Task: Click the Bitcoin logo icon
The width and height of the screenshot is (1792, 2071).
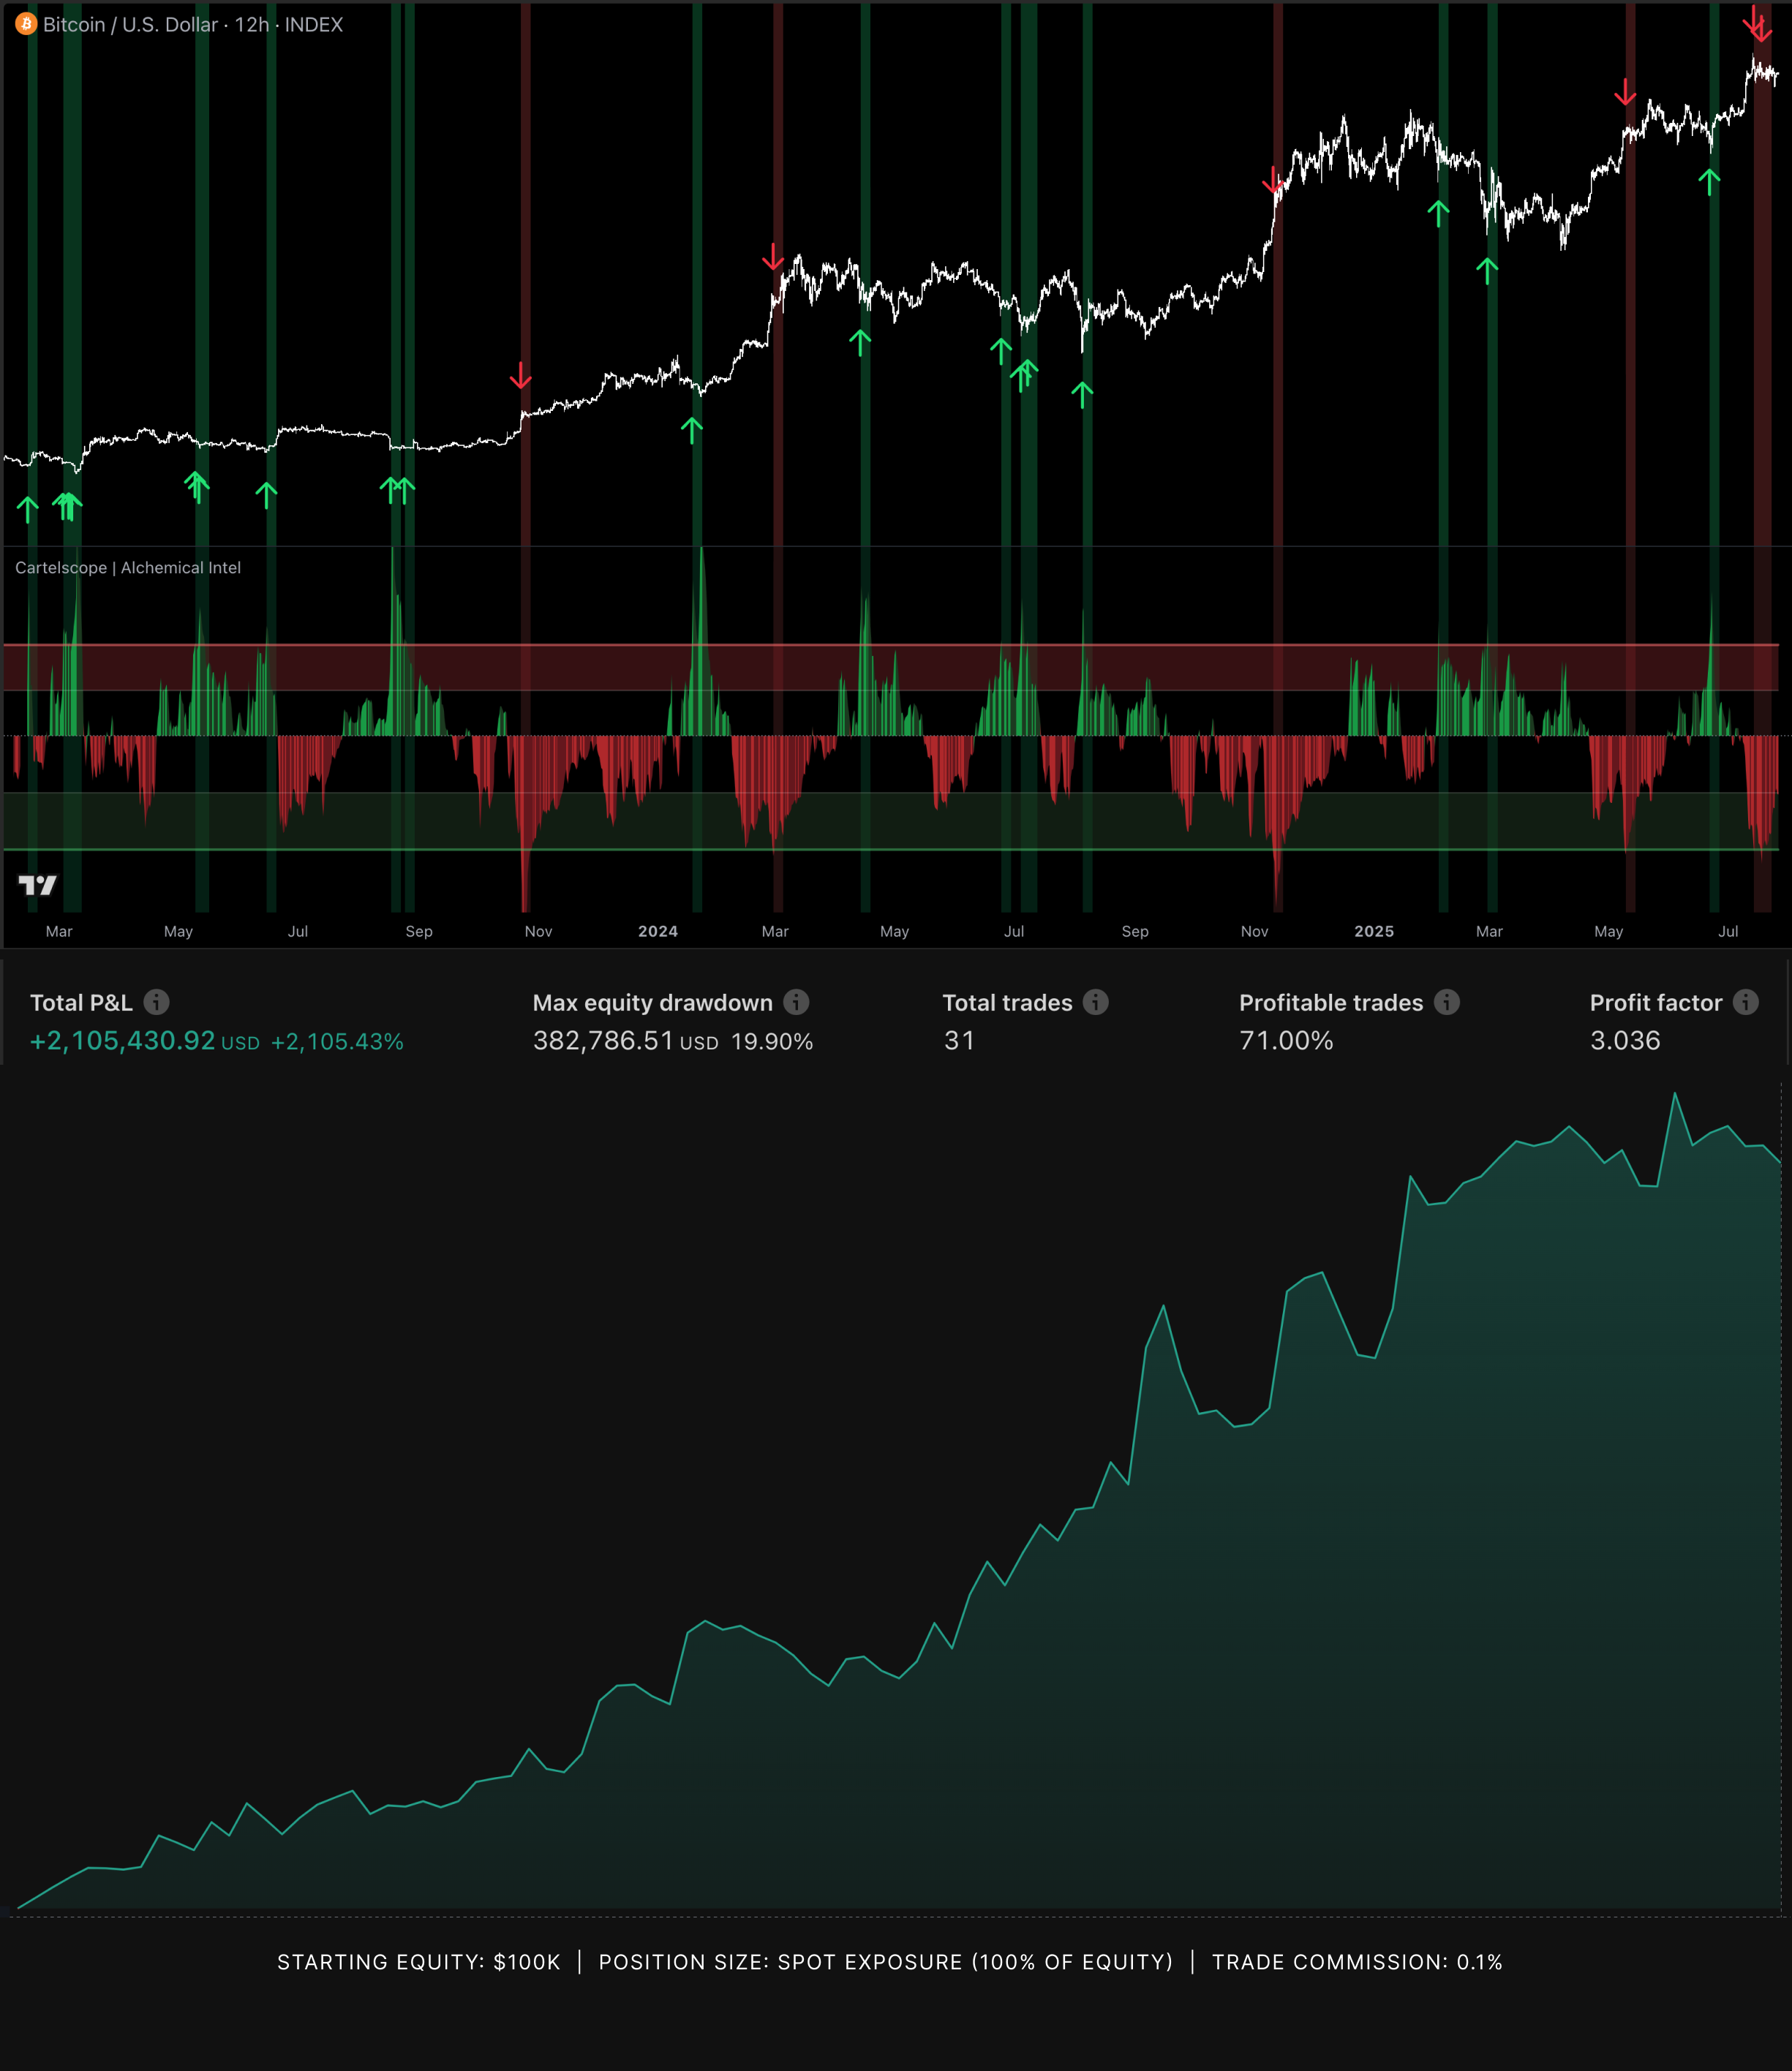Action: tap(26, 24)
